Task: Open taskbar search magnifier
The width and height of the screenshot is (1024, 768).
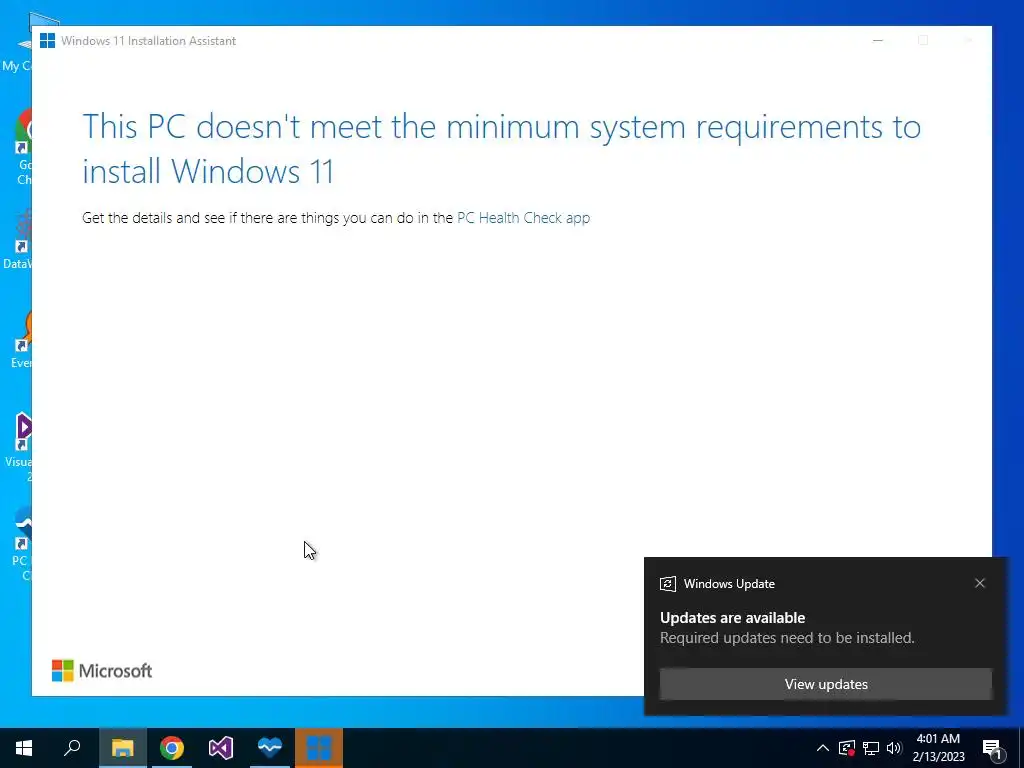Action: pyautogui.click(x=72, y=748)
